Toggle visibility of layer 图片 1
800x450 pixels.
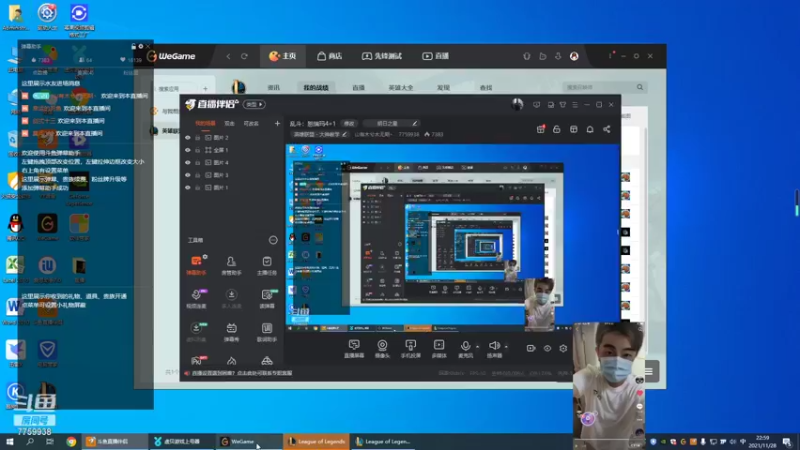coord(188,188)
